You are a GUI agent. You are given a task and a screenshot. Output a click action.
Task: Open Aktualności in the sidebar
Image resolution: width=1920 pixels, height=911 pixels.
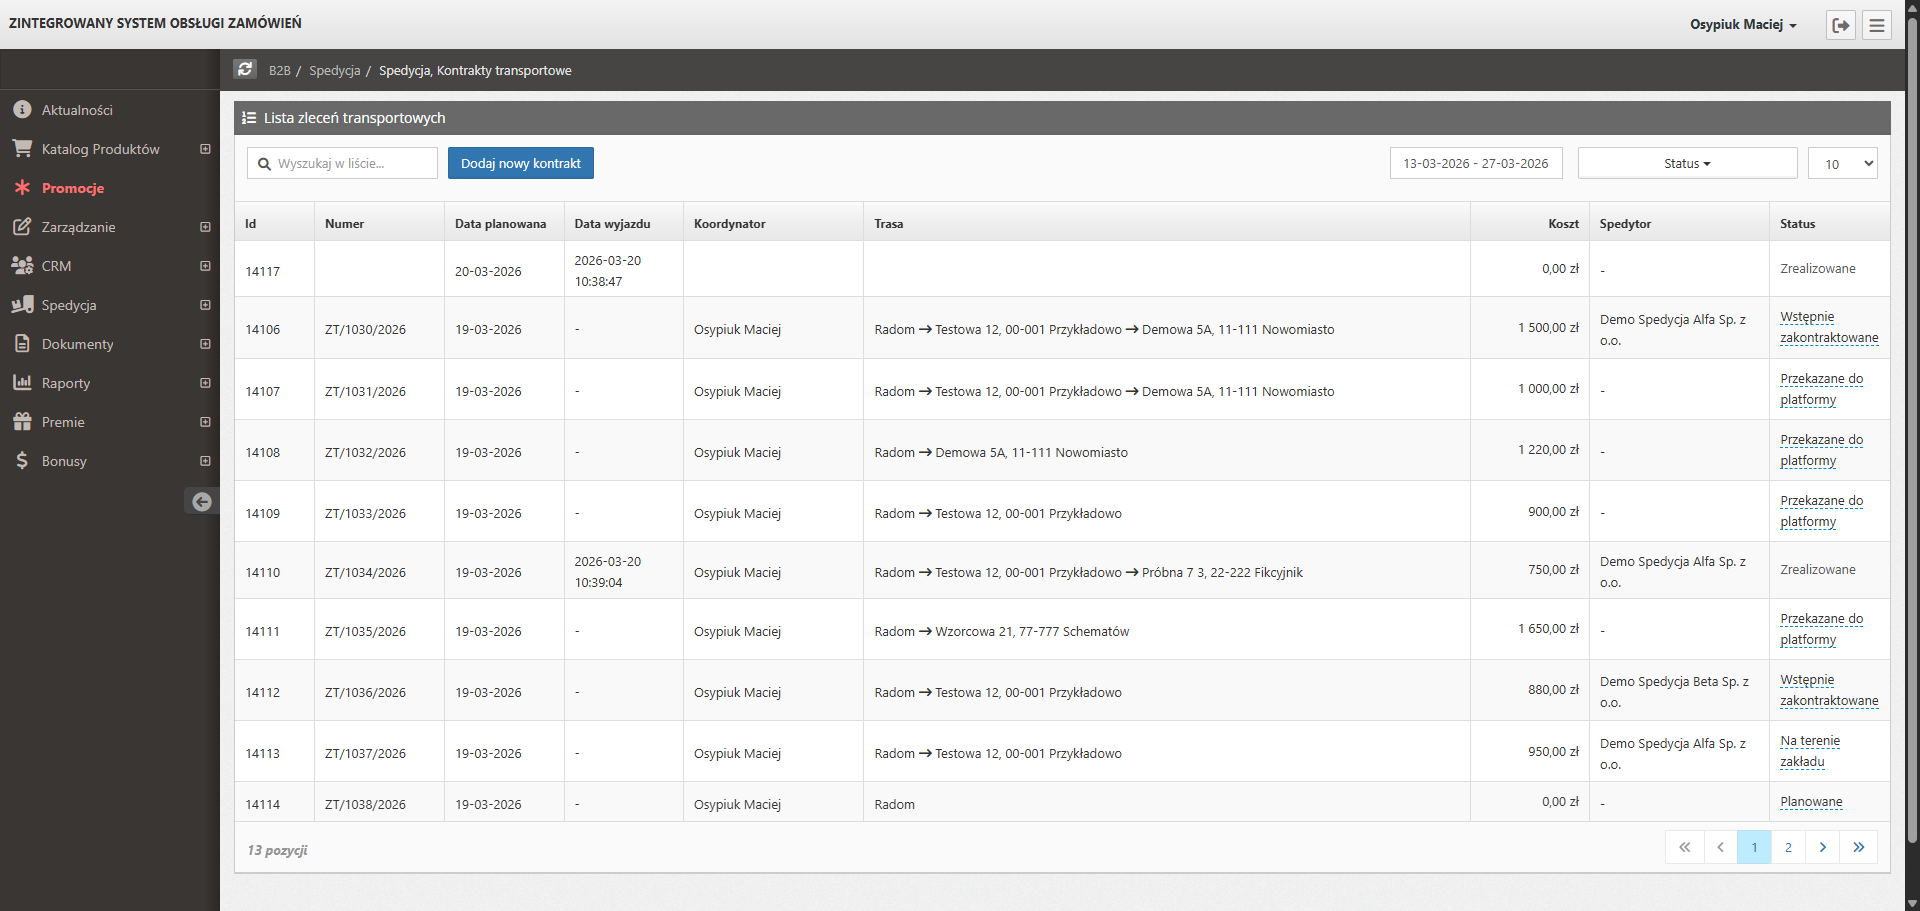77,110
